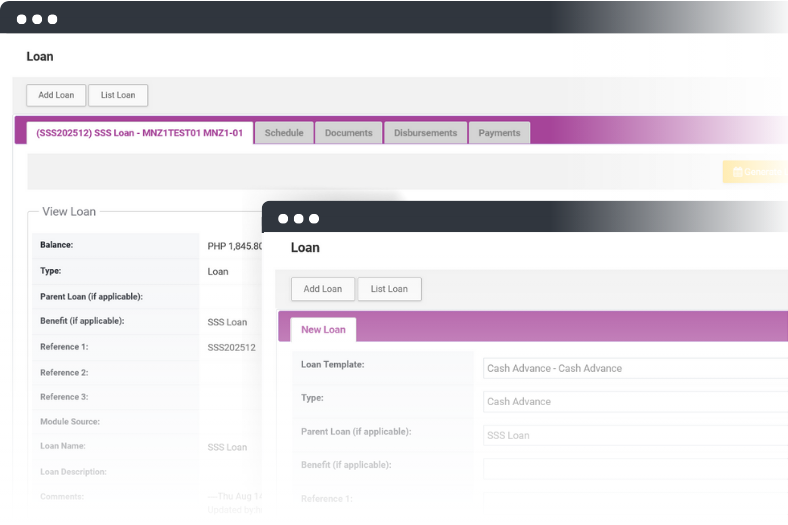
Task: Expand Parent Loan field showing SSS Loan
Action: point(634,435)
